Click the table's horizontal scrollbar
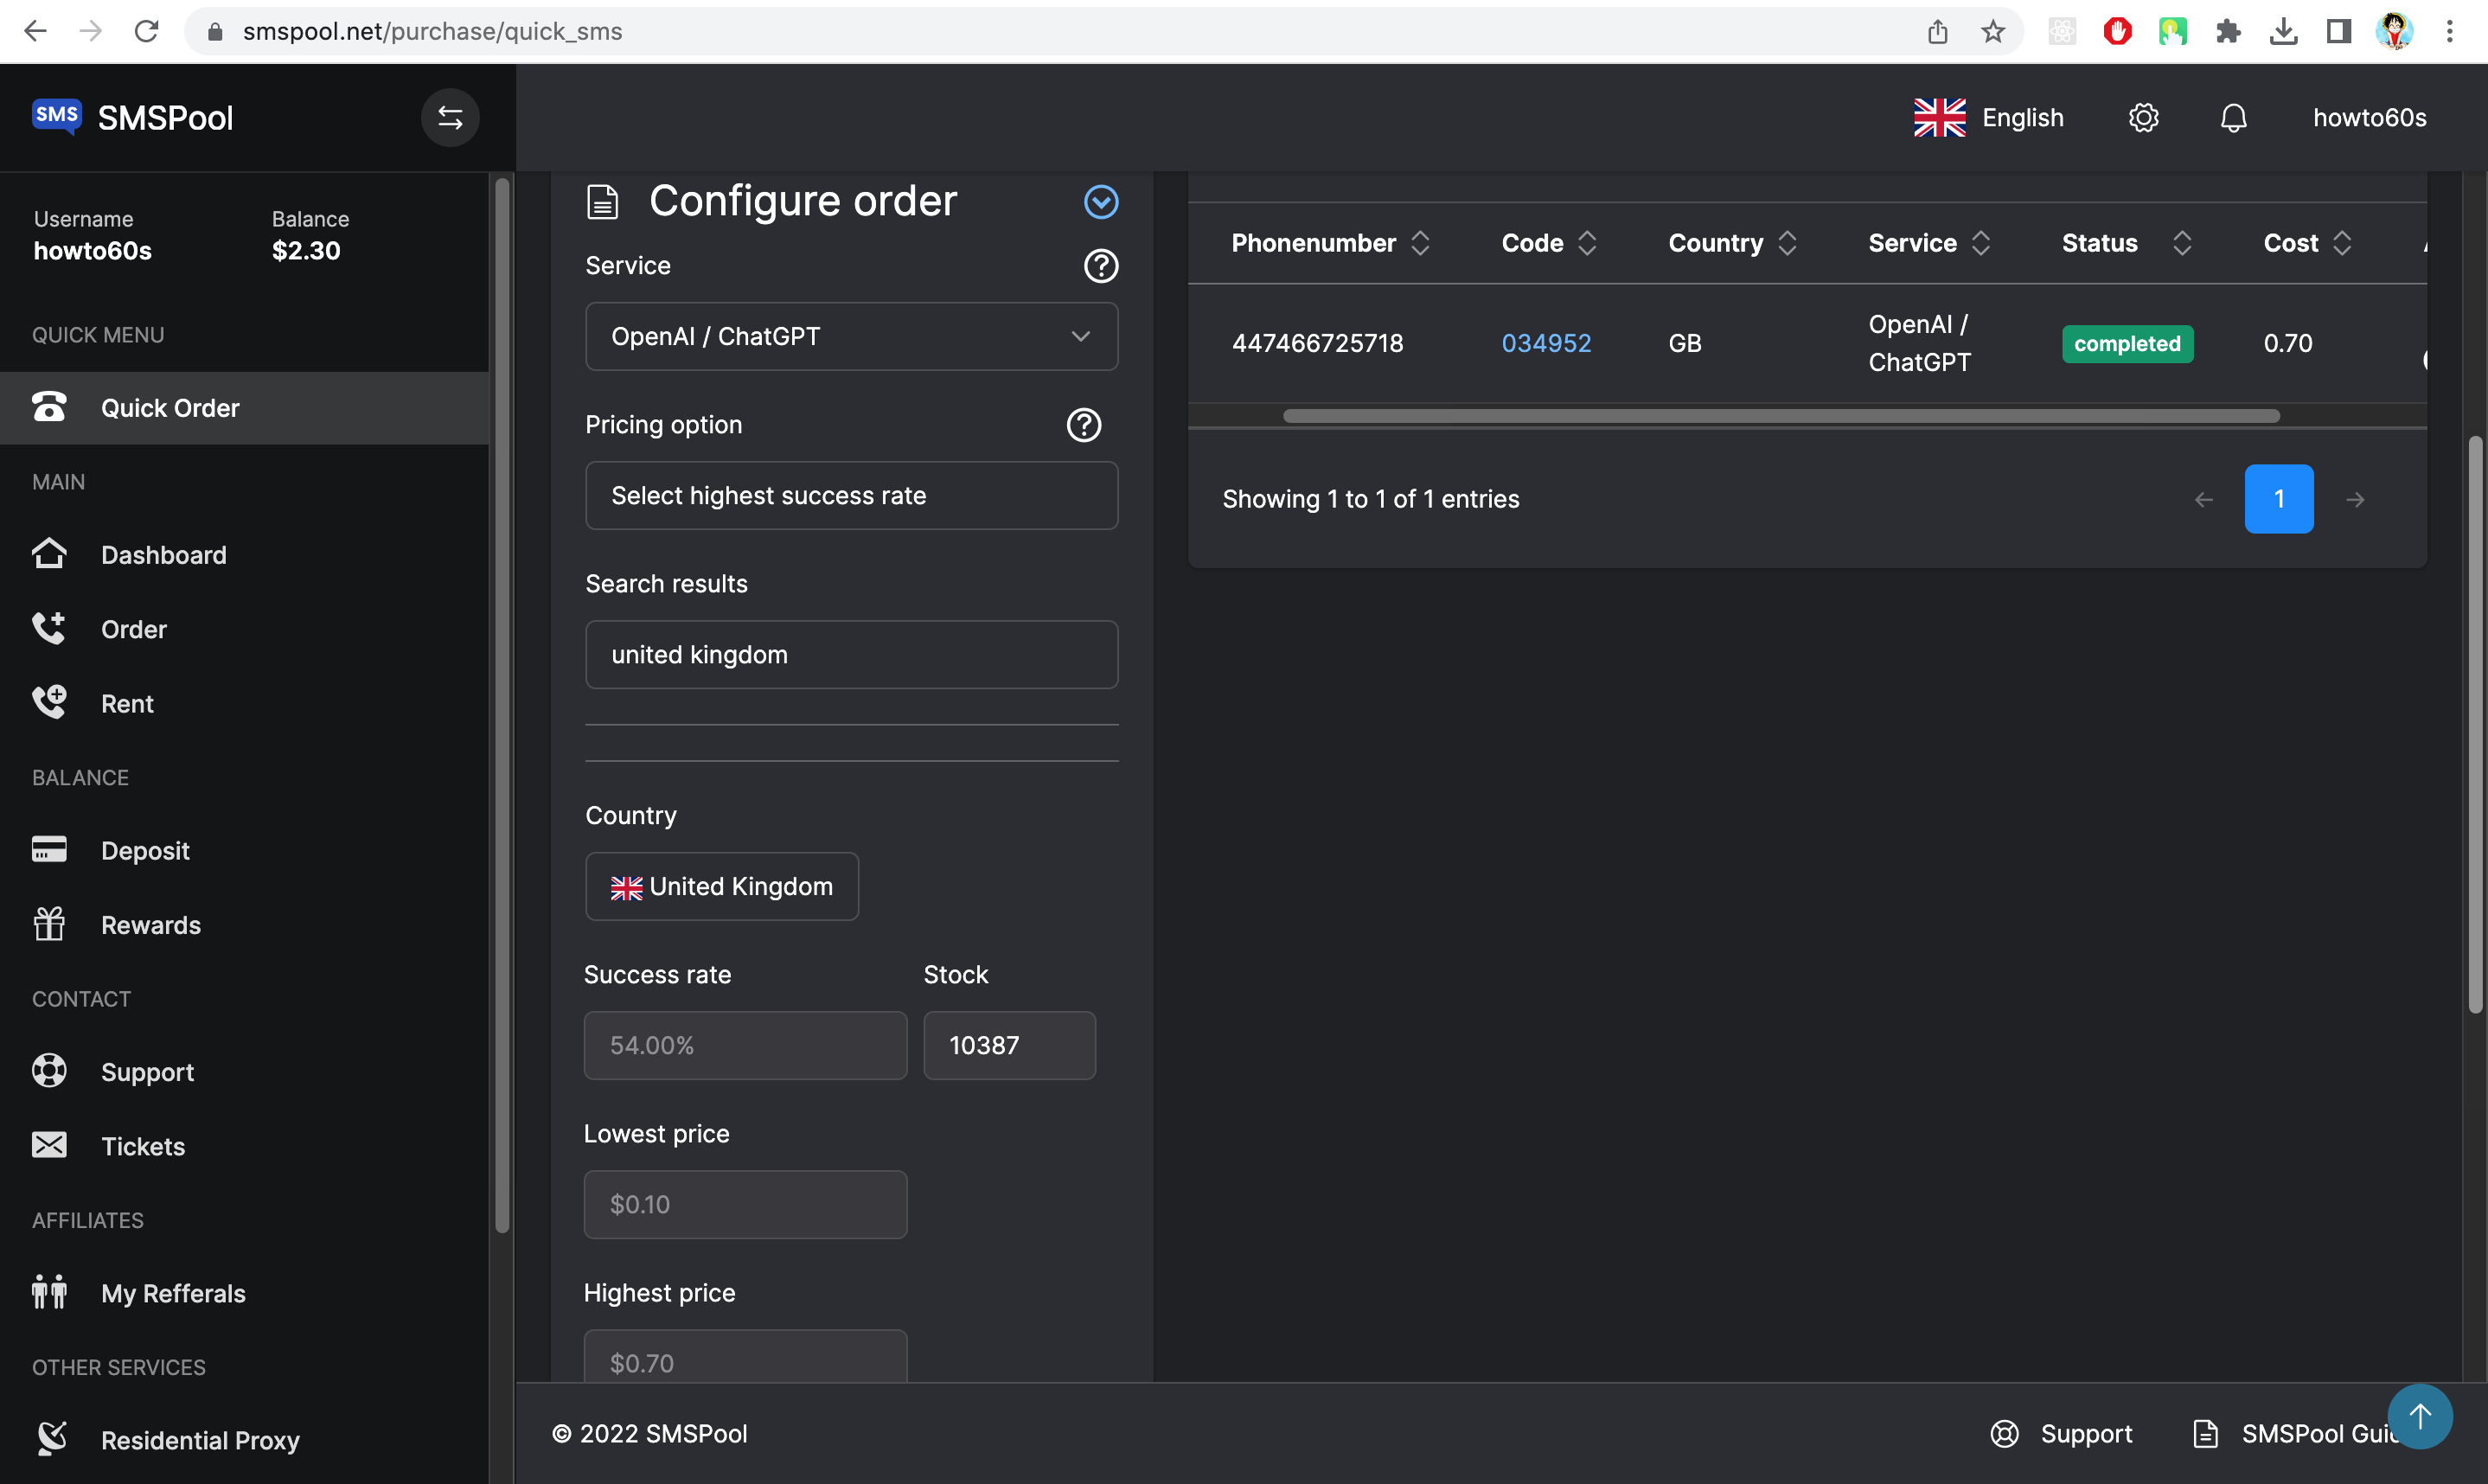 point(1780,416)
